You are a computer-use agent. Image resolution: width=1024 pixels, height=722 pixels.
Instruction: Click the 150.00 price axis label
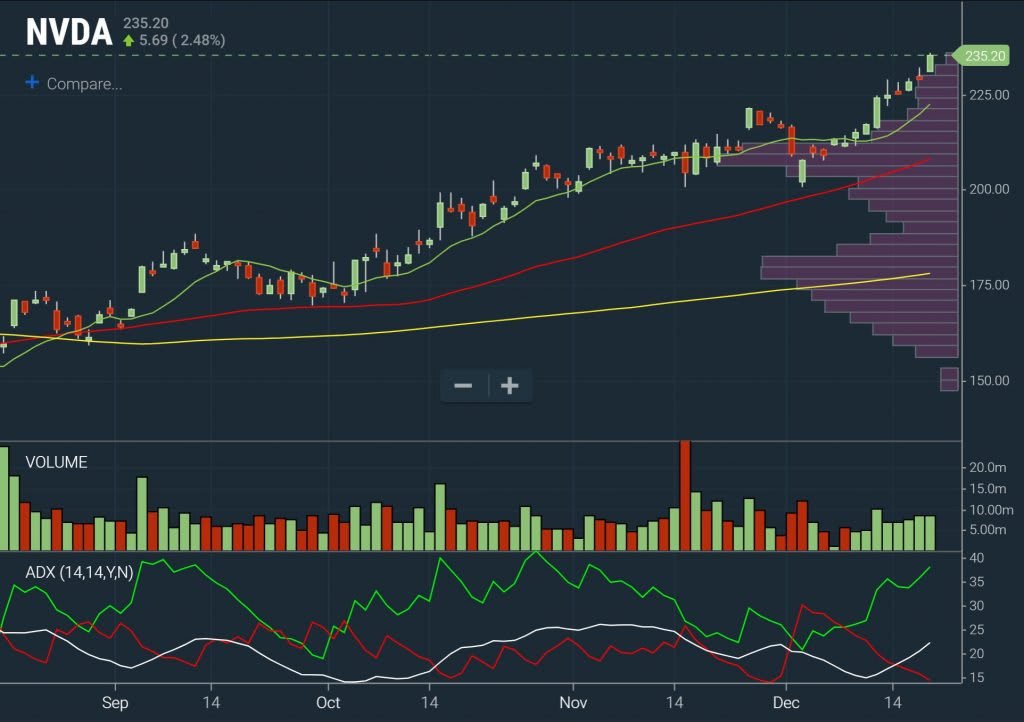click(x=988, y=378)
